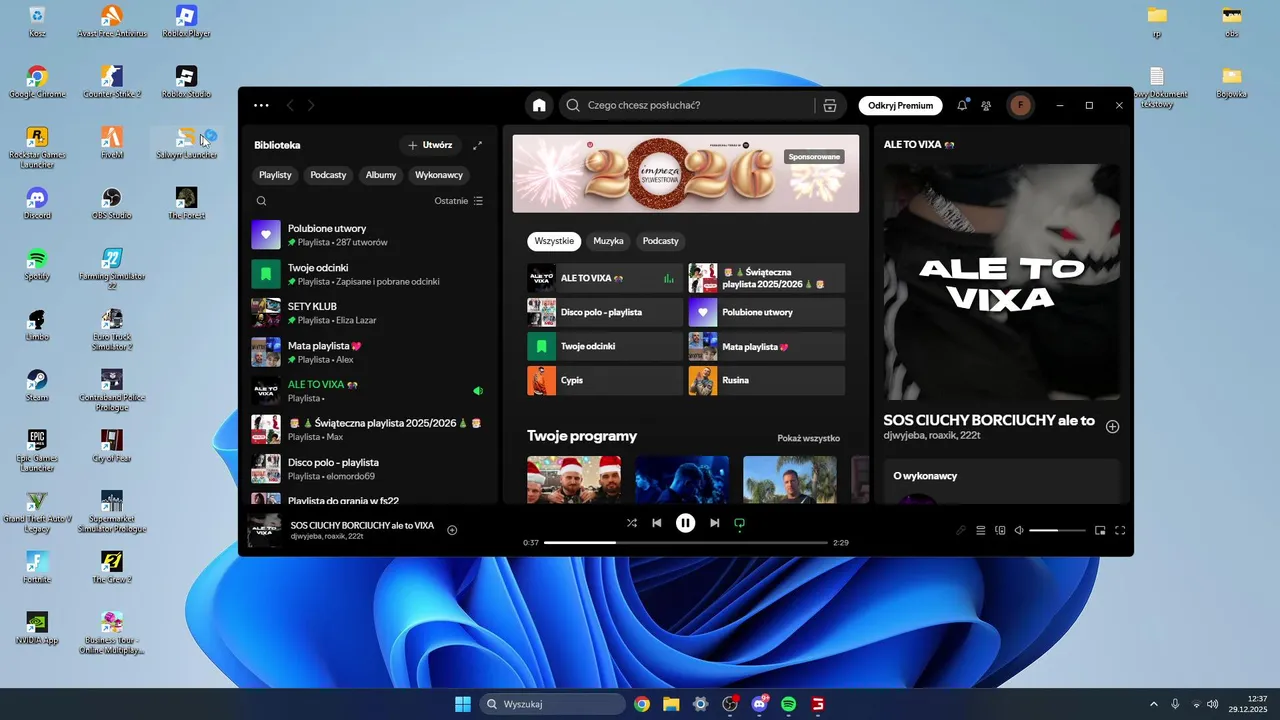The width and height of the screenshot is (1280, 720).
Task: Open the three-dots menu in Spotify title bar
Action: (x=261, y=105)
